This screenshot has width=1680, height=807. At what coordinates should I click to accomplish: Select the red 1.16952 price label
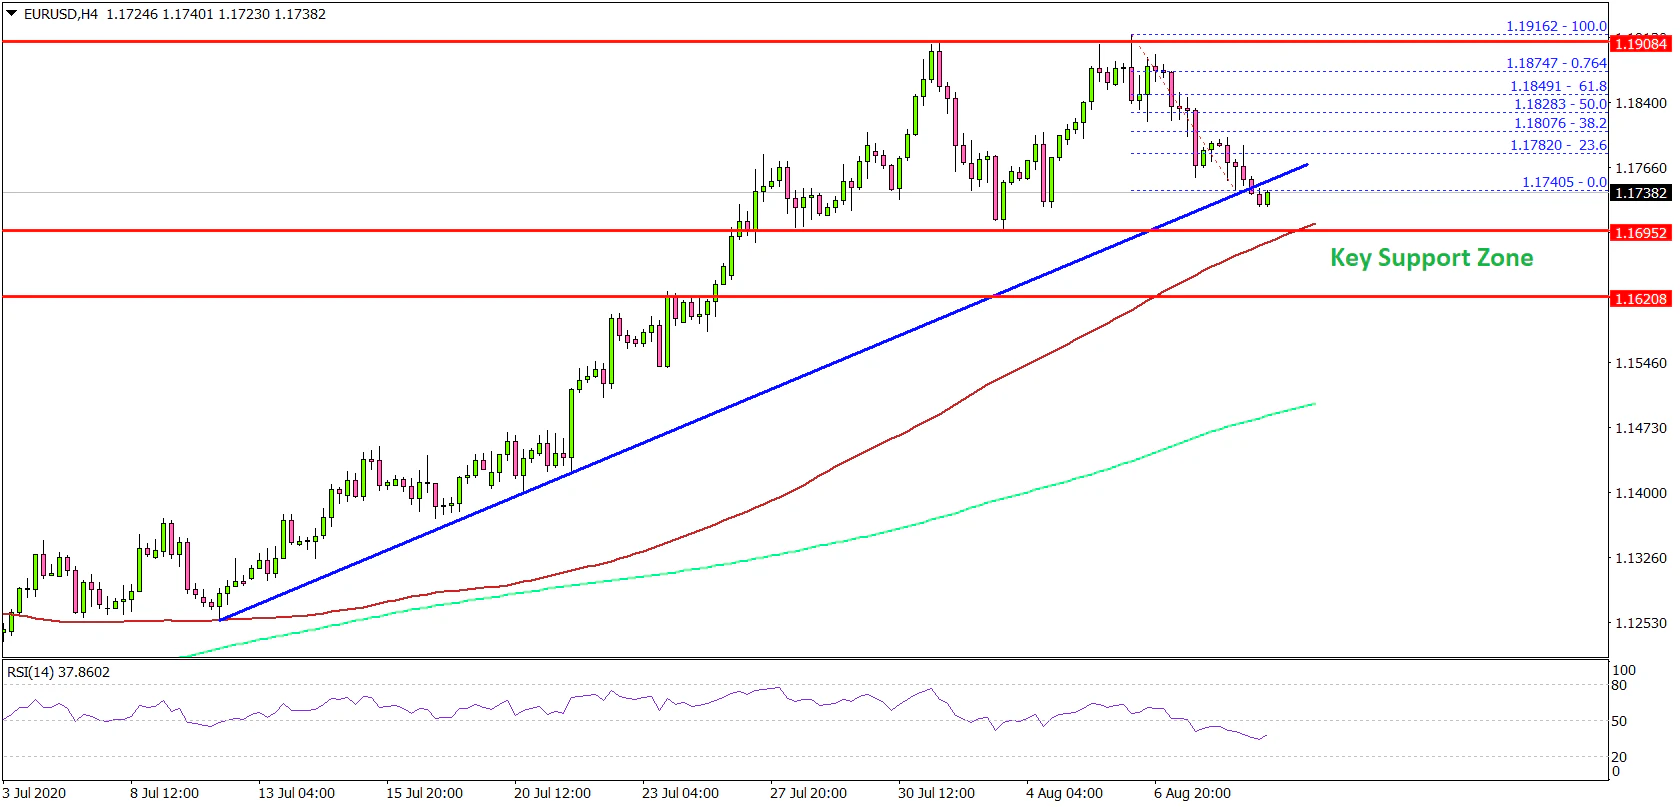[1640, 232]
